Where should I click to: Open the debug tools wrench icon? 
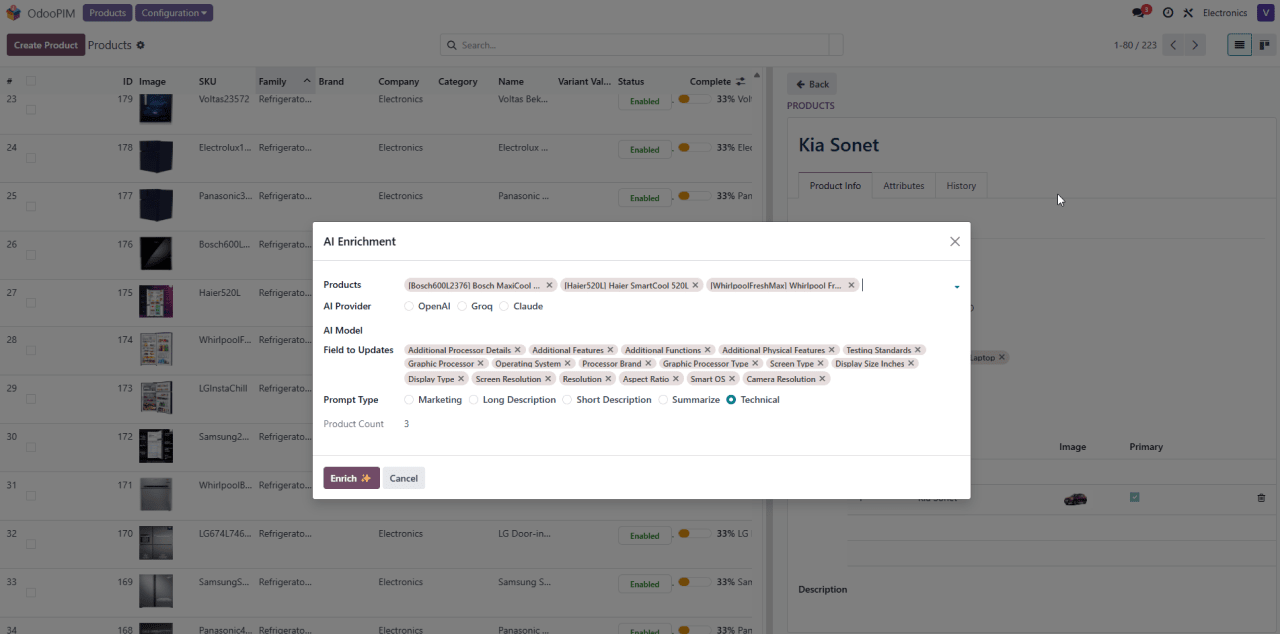[x=1188, y=13]
